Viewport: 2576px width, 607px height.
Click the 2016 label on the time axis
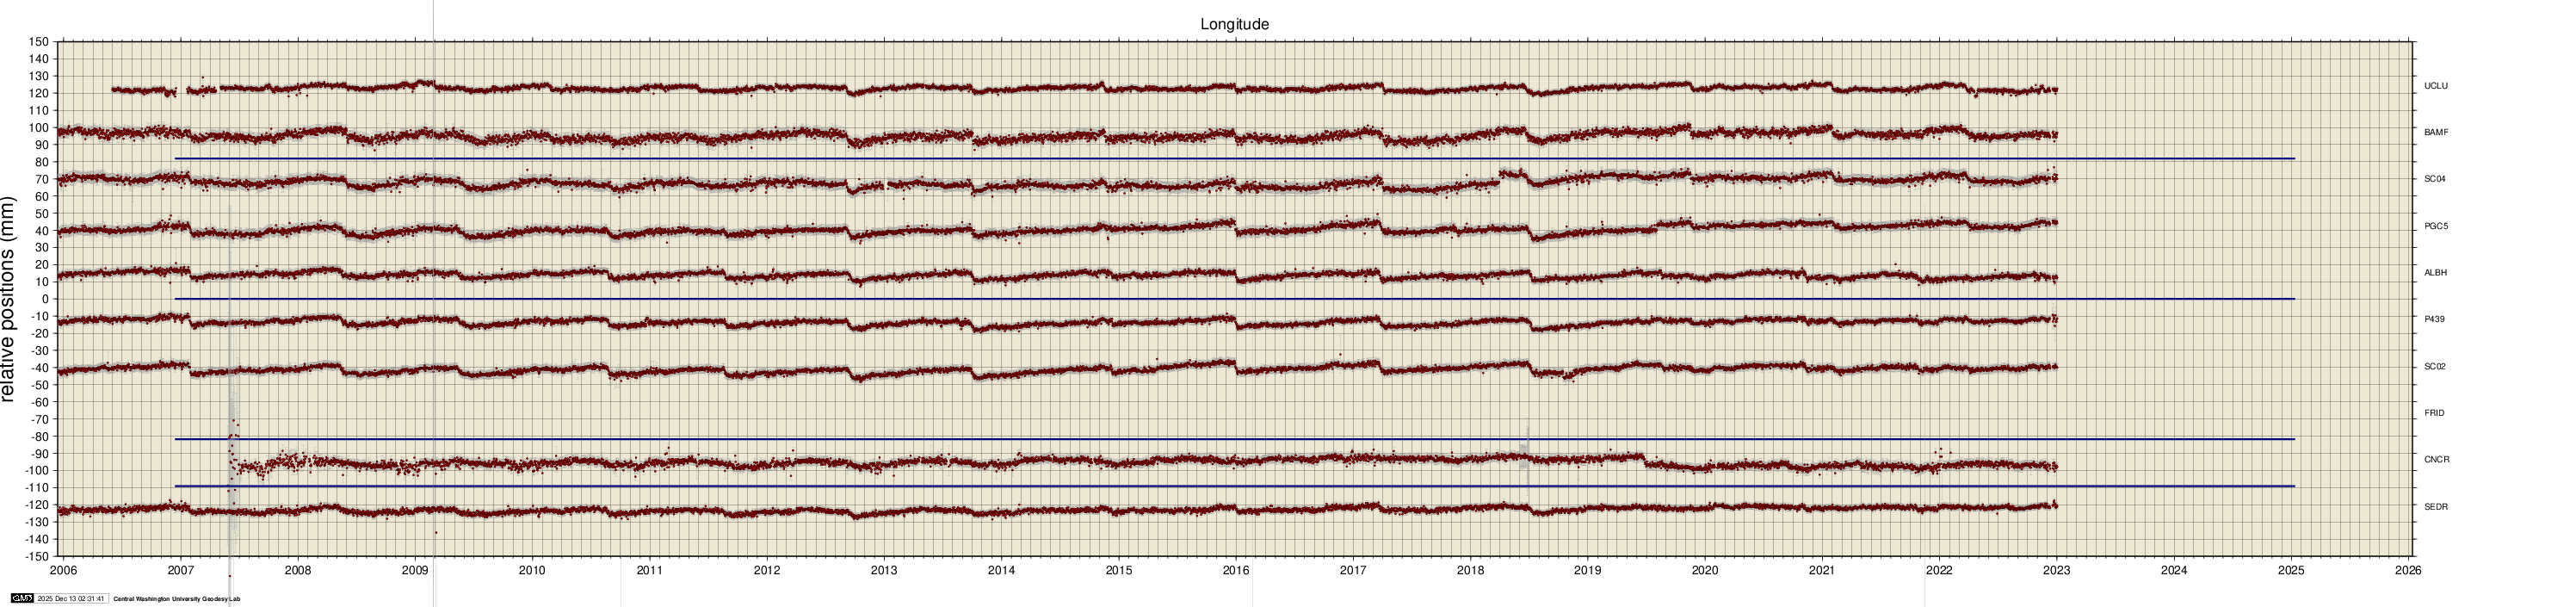point(1236,571)
